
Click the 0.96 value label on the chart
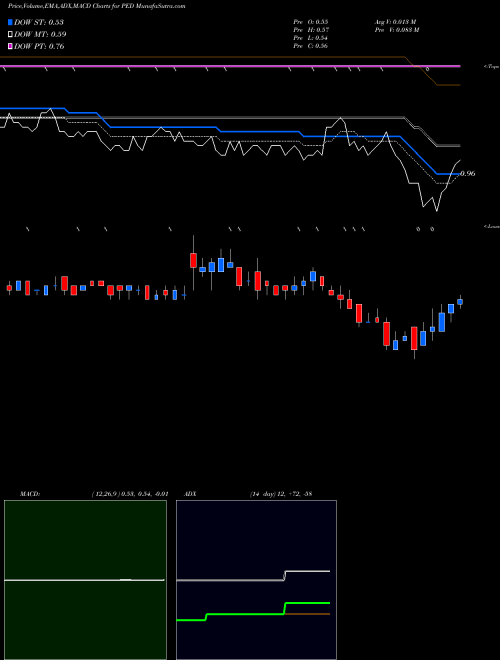[468, 173]
